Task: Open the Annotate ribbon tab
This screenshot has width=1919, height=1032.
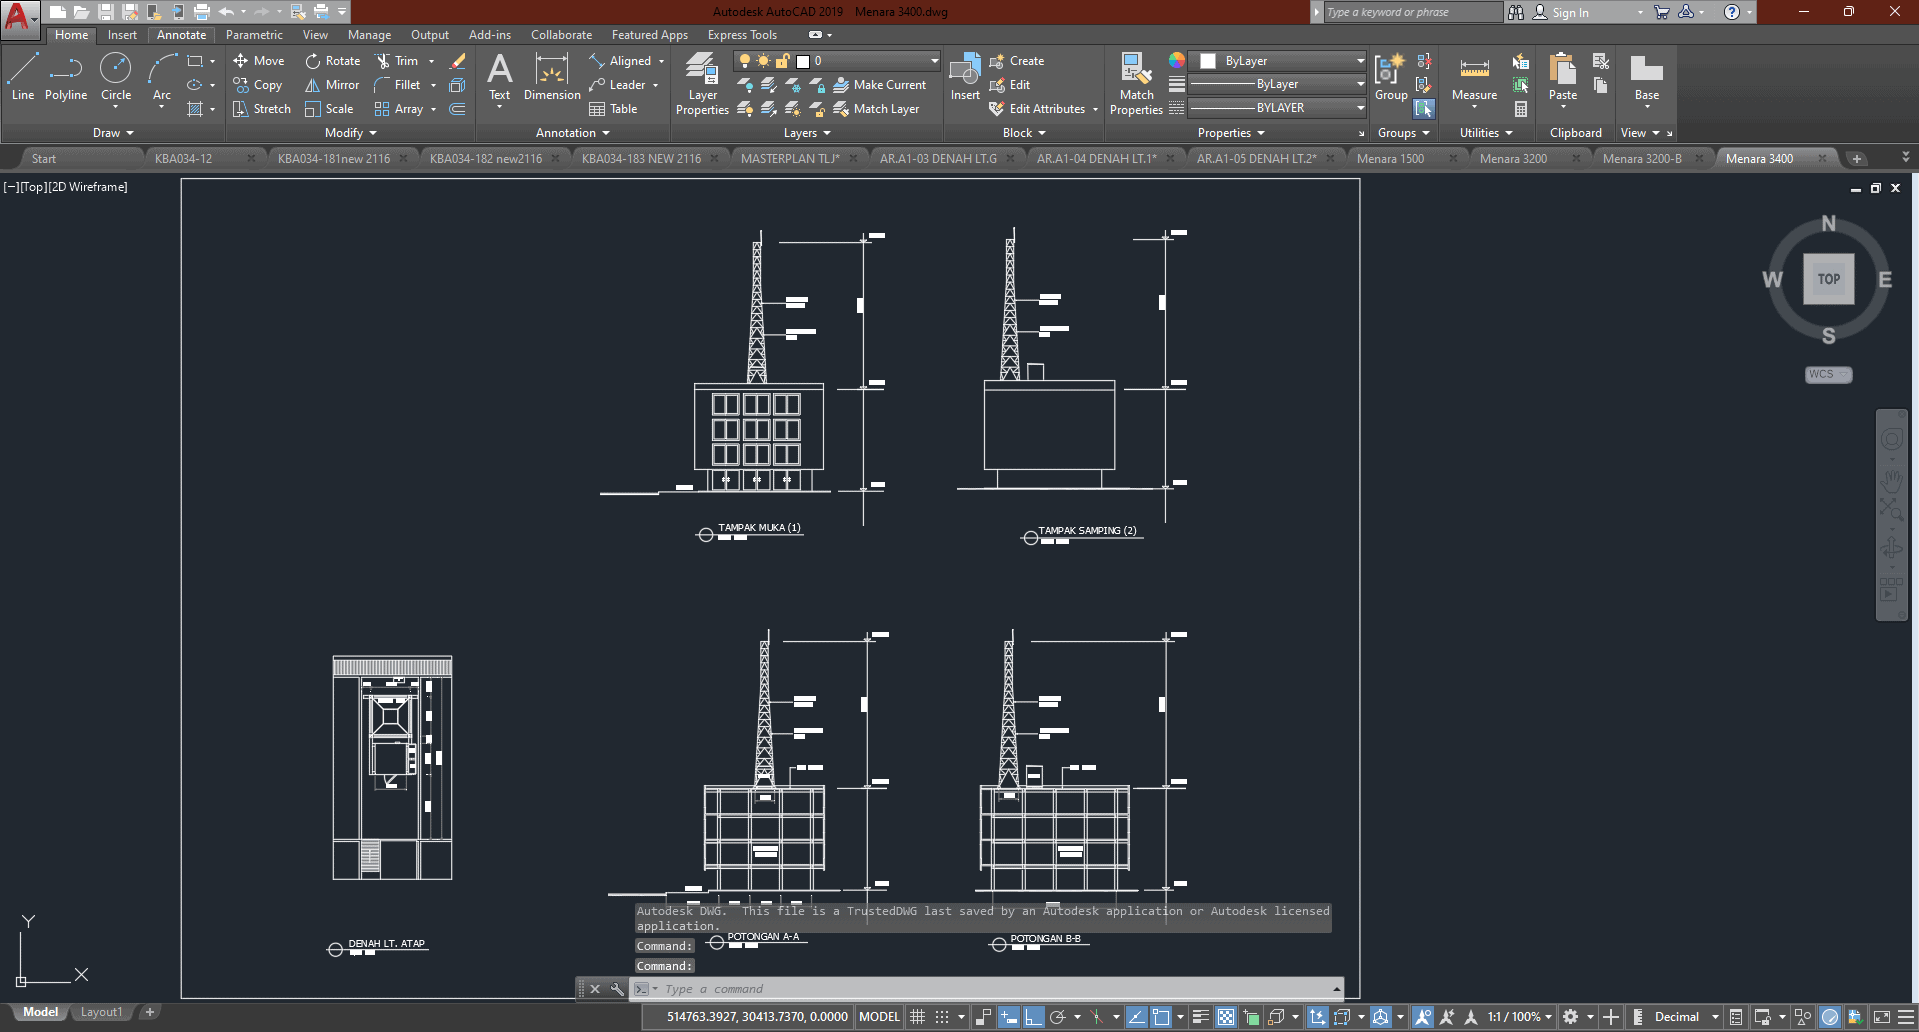Action: [x=181, y=35]
